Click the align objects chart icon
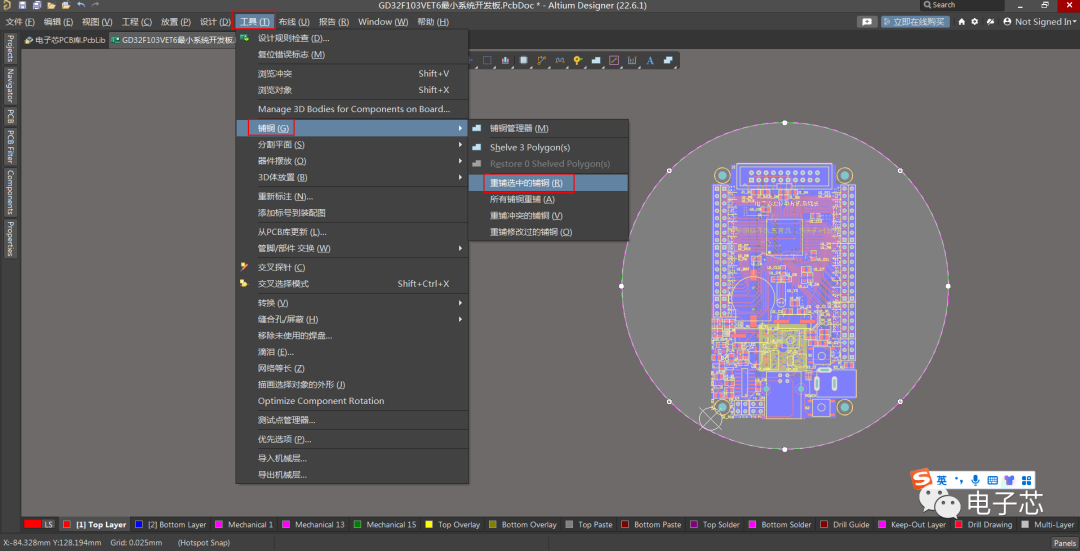Screen dimensions: 1080x551 pyautogui.click(x=506, y=61)
